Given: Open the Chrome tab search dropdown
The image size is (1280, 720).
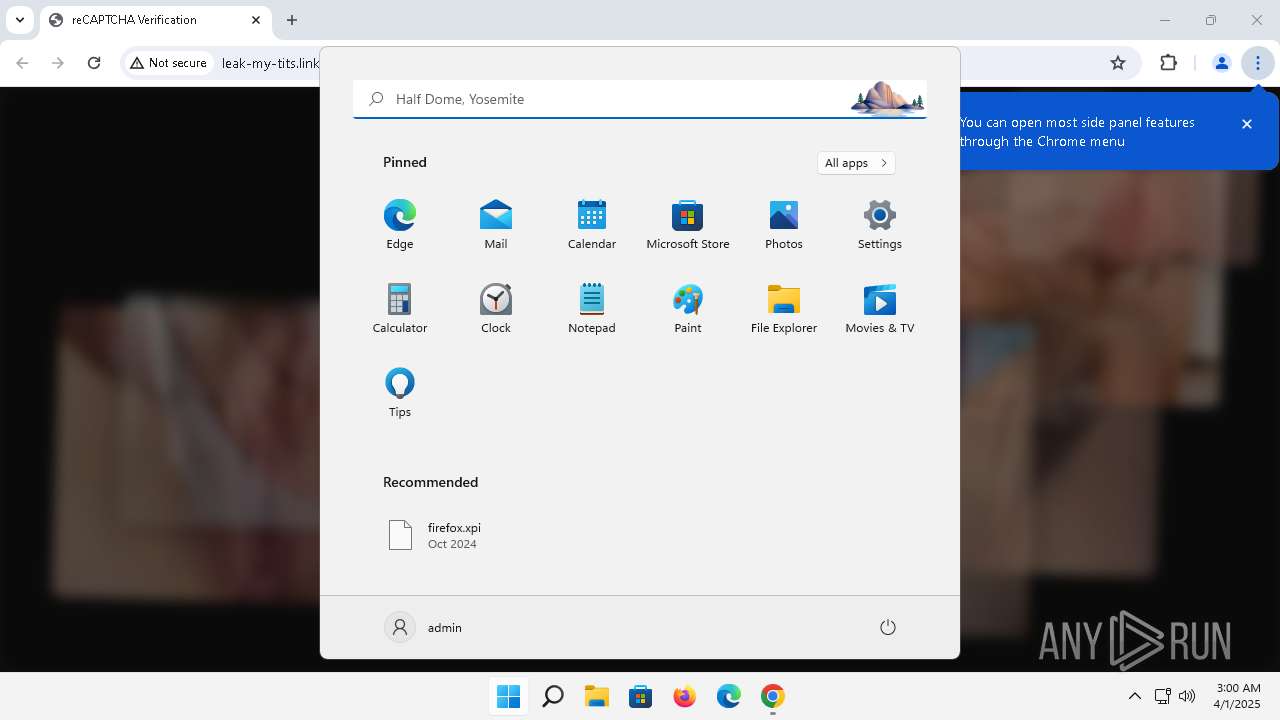Looking at the screenshot, I should click(x=20, y=20).
